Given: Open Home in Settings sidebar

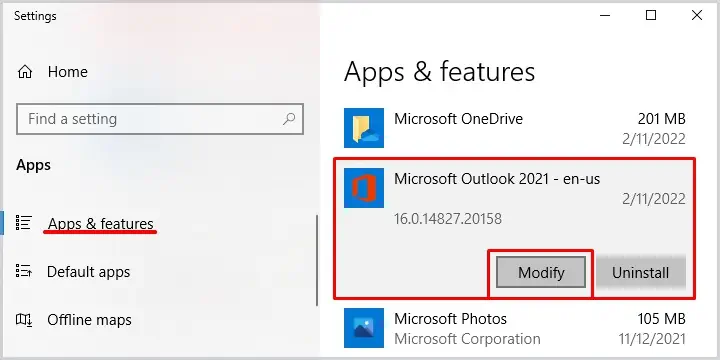Looking at the screenshot, I should 68,72.
